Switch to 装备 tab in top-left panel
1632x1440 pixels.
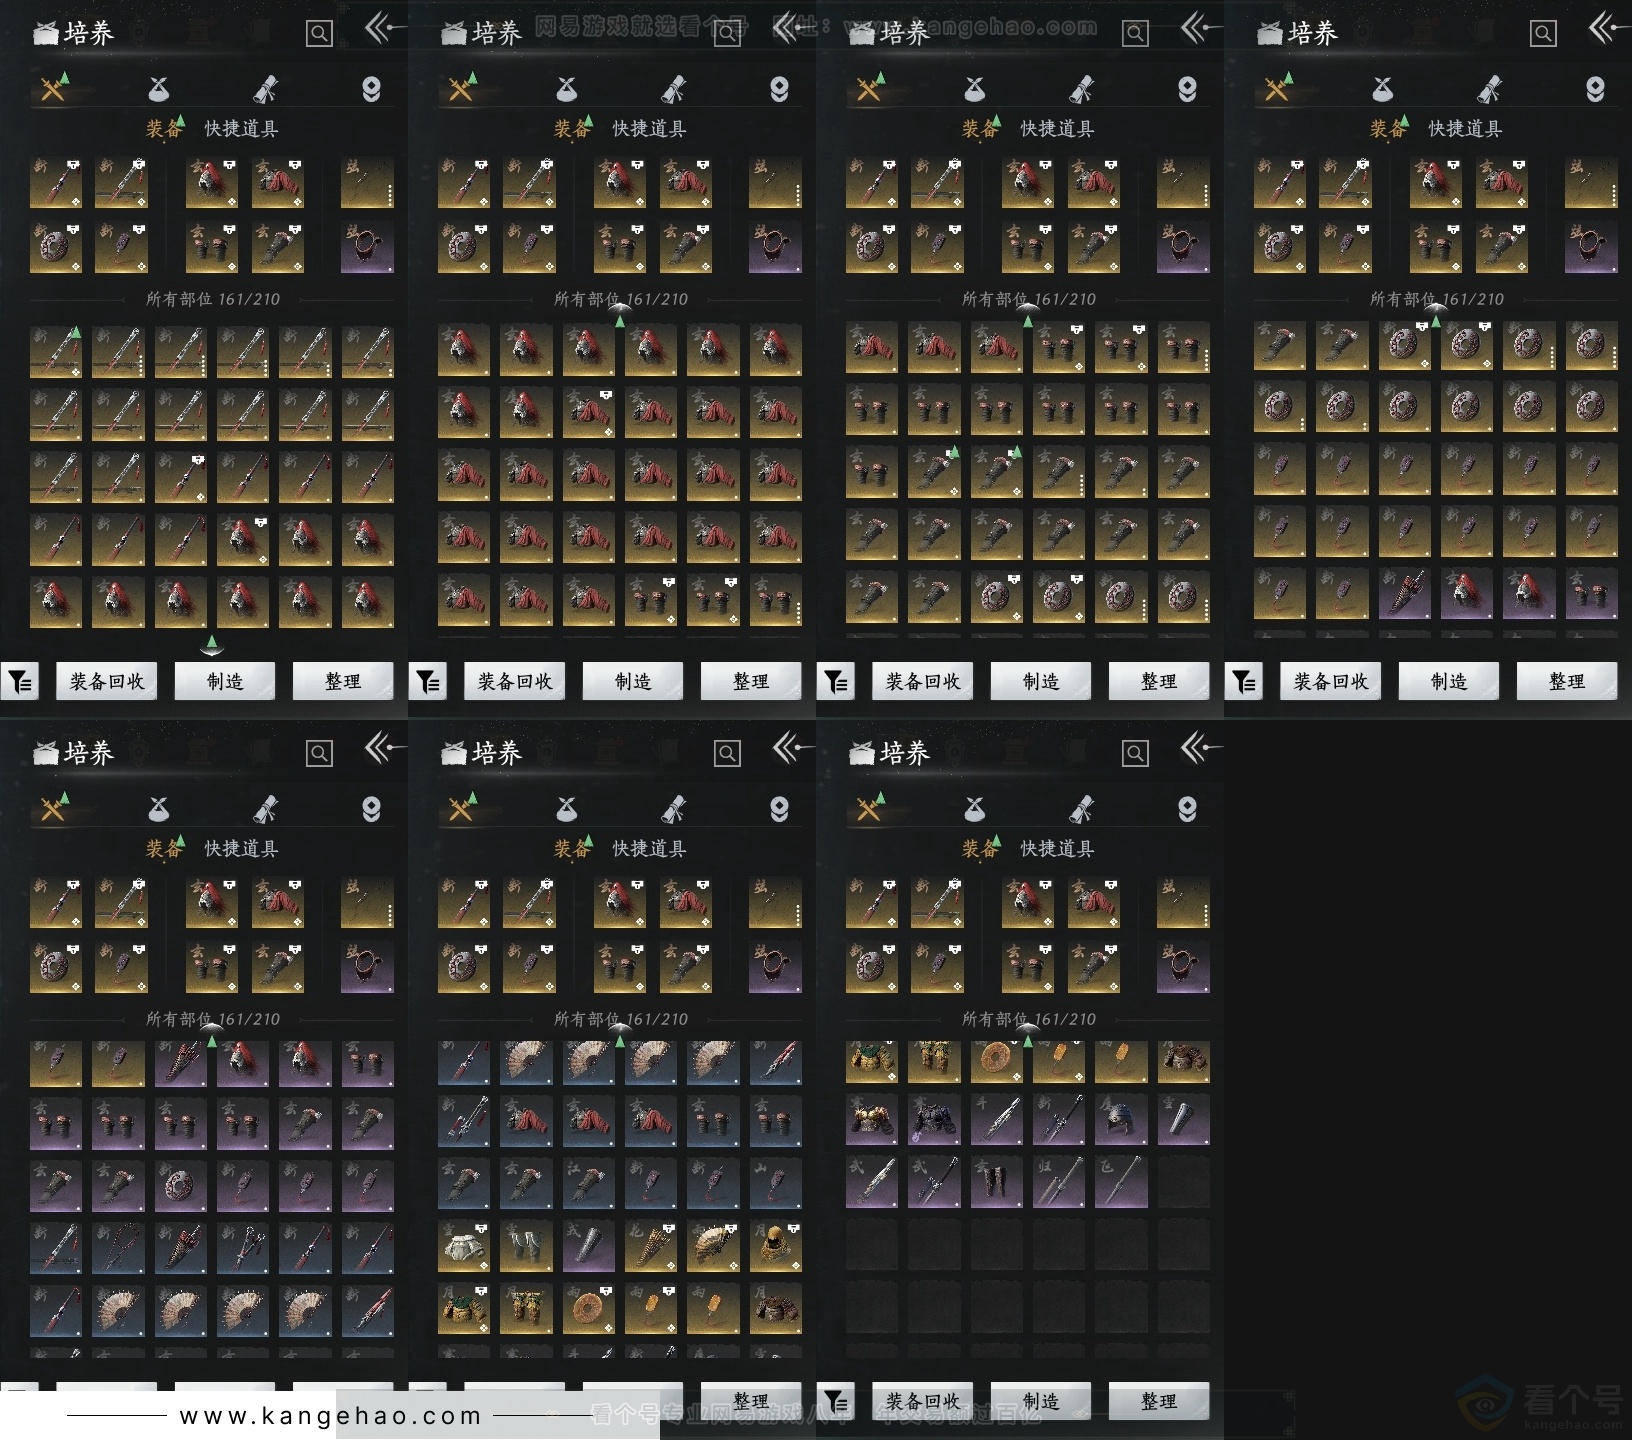tap(165, 128)
